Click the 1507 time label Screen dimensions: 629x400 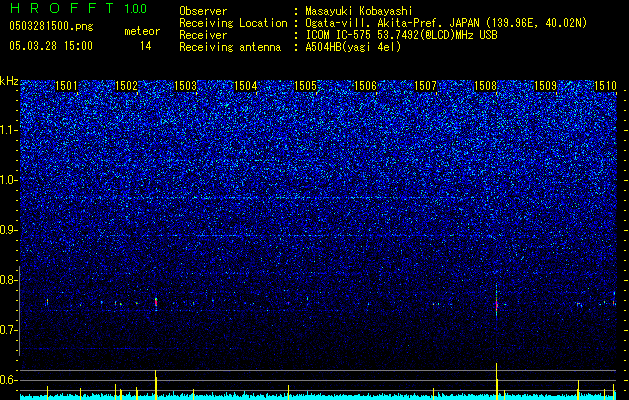pos(425,86)
